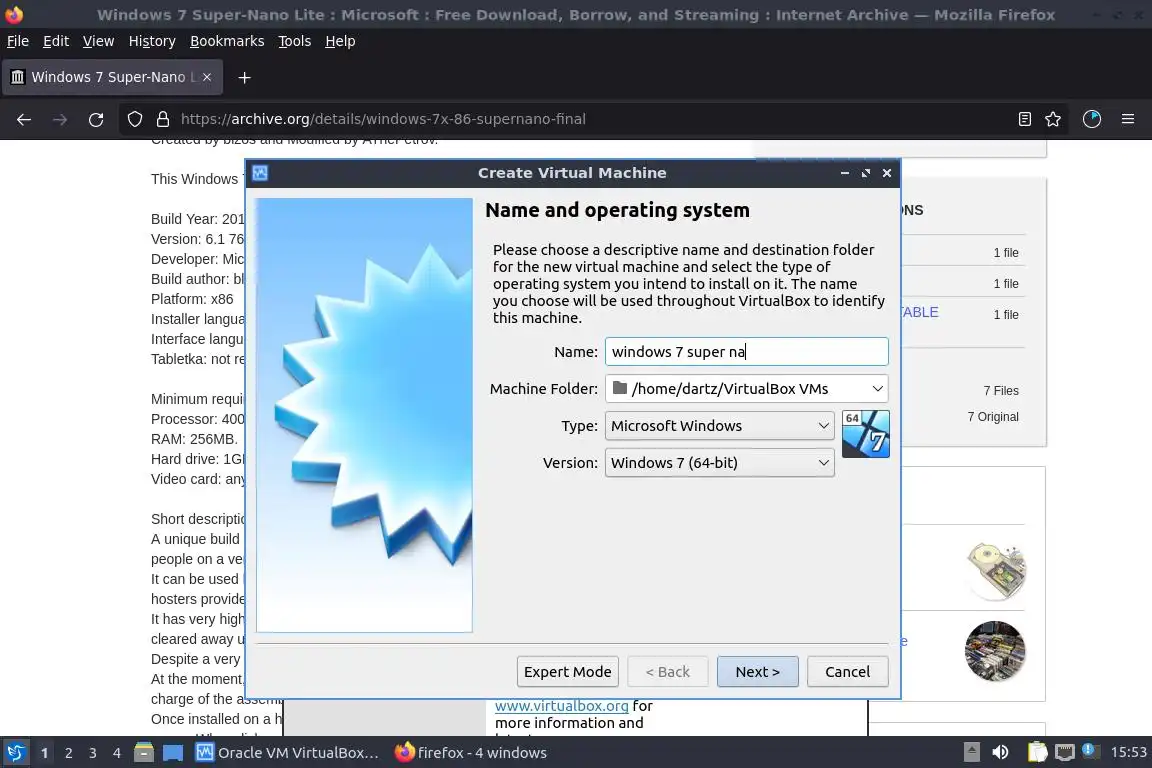Viewport: 1152px width, 768px height.
Task: Switch to workspace 3 in taskbar
Action: 93,753
